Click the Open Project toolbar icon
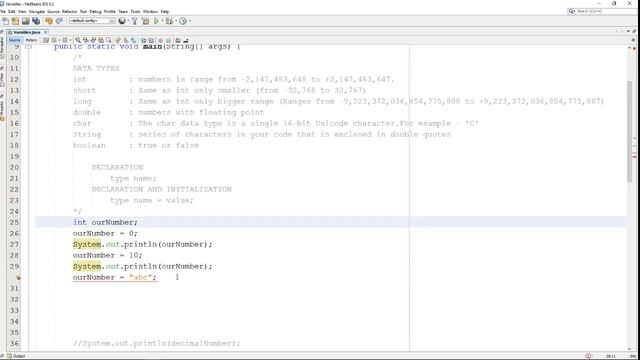This screenshot has width=640, height=360. (x=25, y=21)
